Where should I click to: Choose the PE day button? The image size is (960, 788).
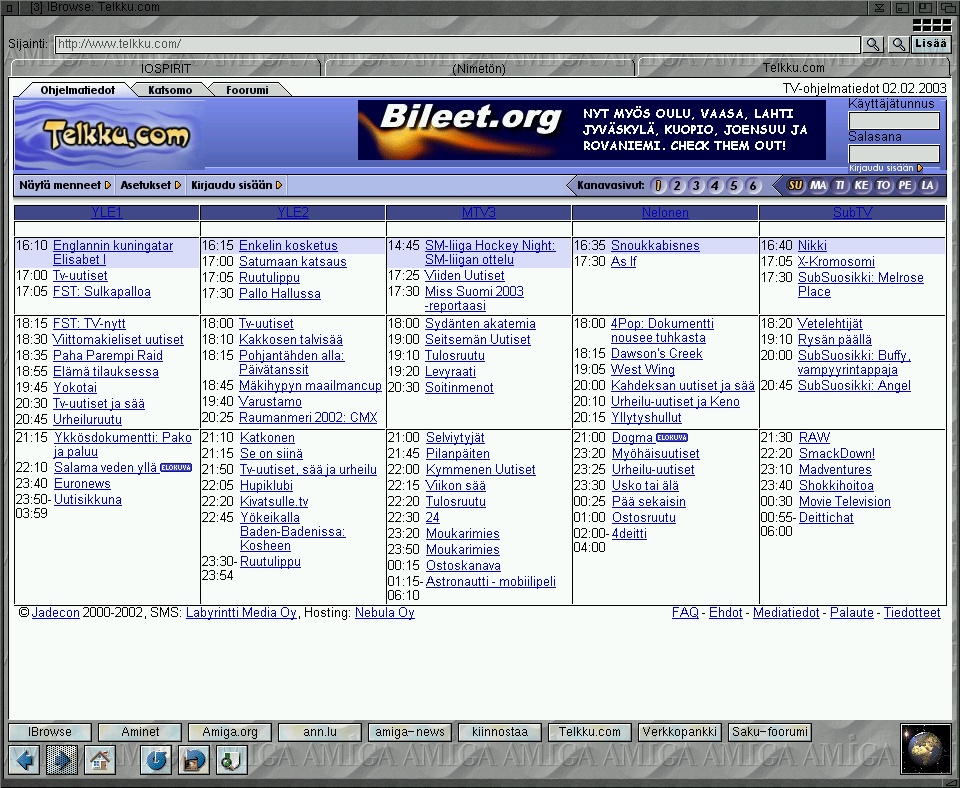tap(905, 186)
